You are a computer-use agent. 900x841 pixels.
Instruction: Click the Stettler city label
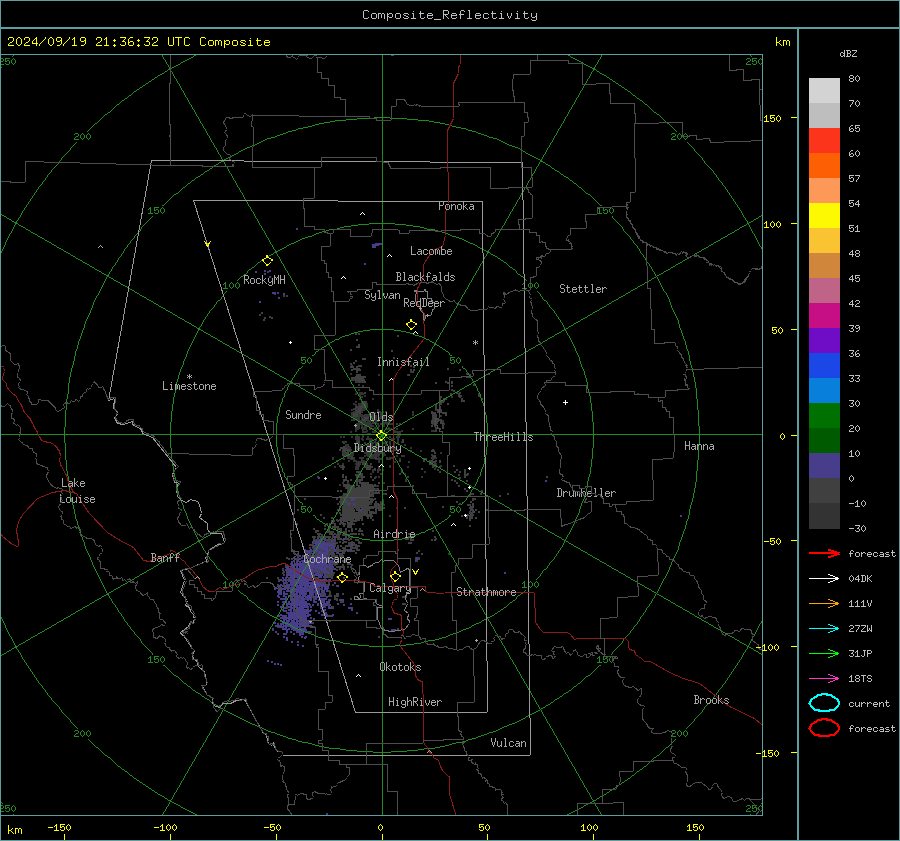click(x=583, y=289)
